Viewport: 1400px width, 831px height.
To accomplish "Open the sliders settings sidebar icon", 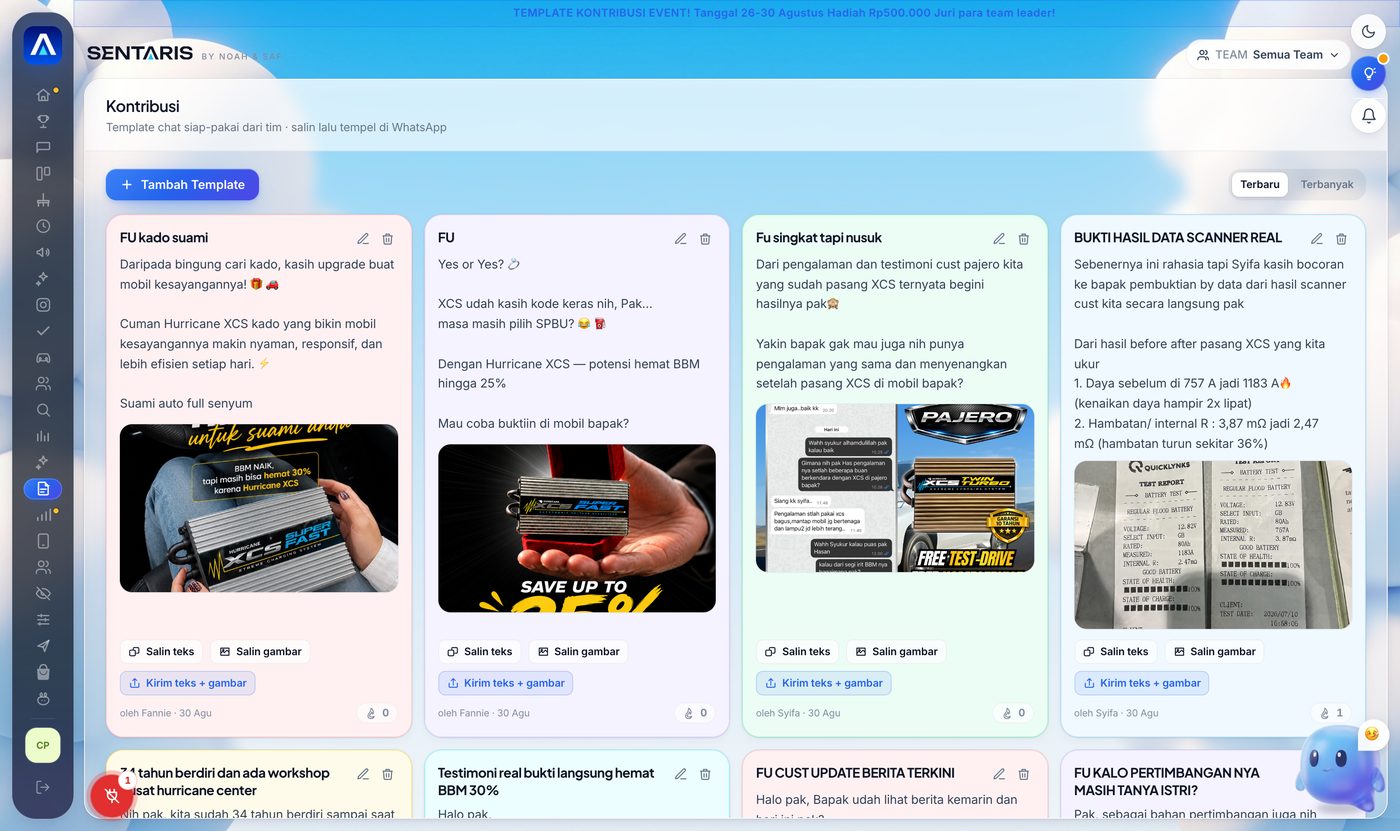I will click(x=43, y=620).
